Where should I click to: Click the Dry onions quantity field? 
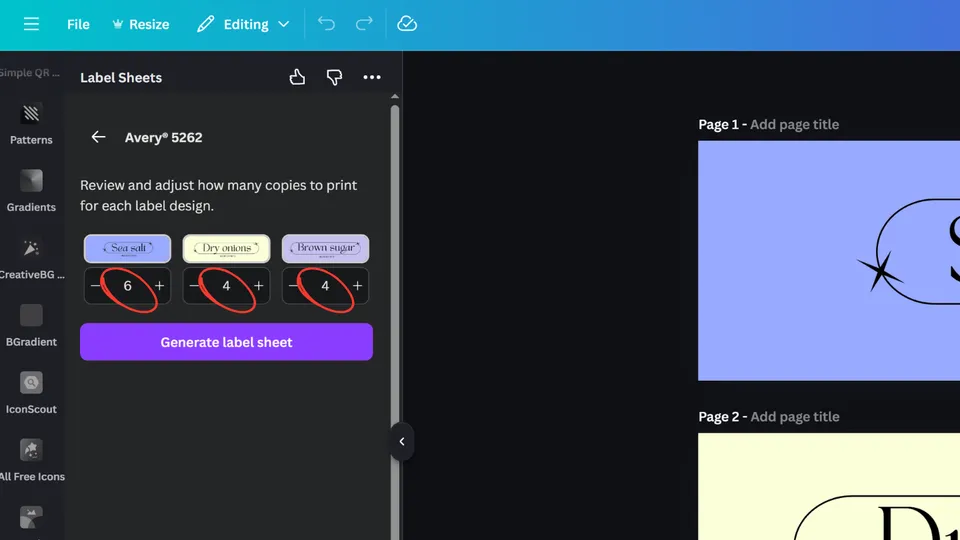[x=227, y=286]
